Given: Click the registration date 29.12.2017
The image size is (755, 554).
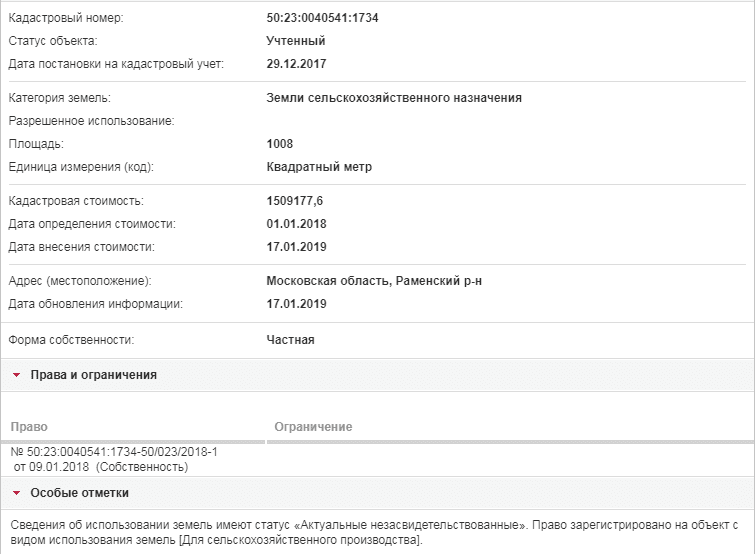Looking at the screenshot, I should pyautogui.click(x=296, y=64).
